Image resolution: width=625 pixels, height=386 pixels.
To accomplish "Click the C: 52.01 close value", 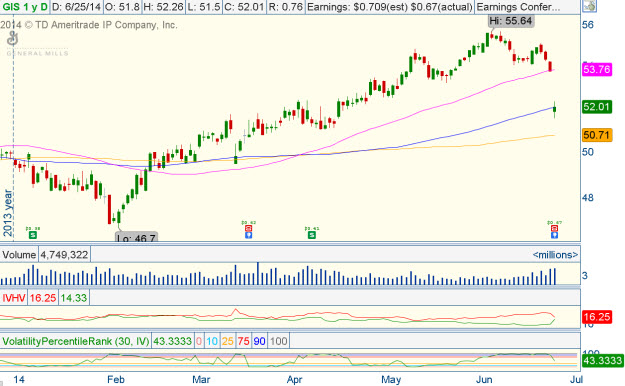I will pyautogui.click(x=244, y=7).
